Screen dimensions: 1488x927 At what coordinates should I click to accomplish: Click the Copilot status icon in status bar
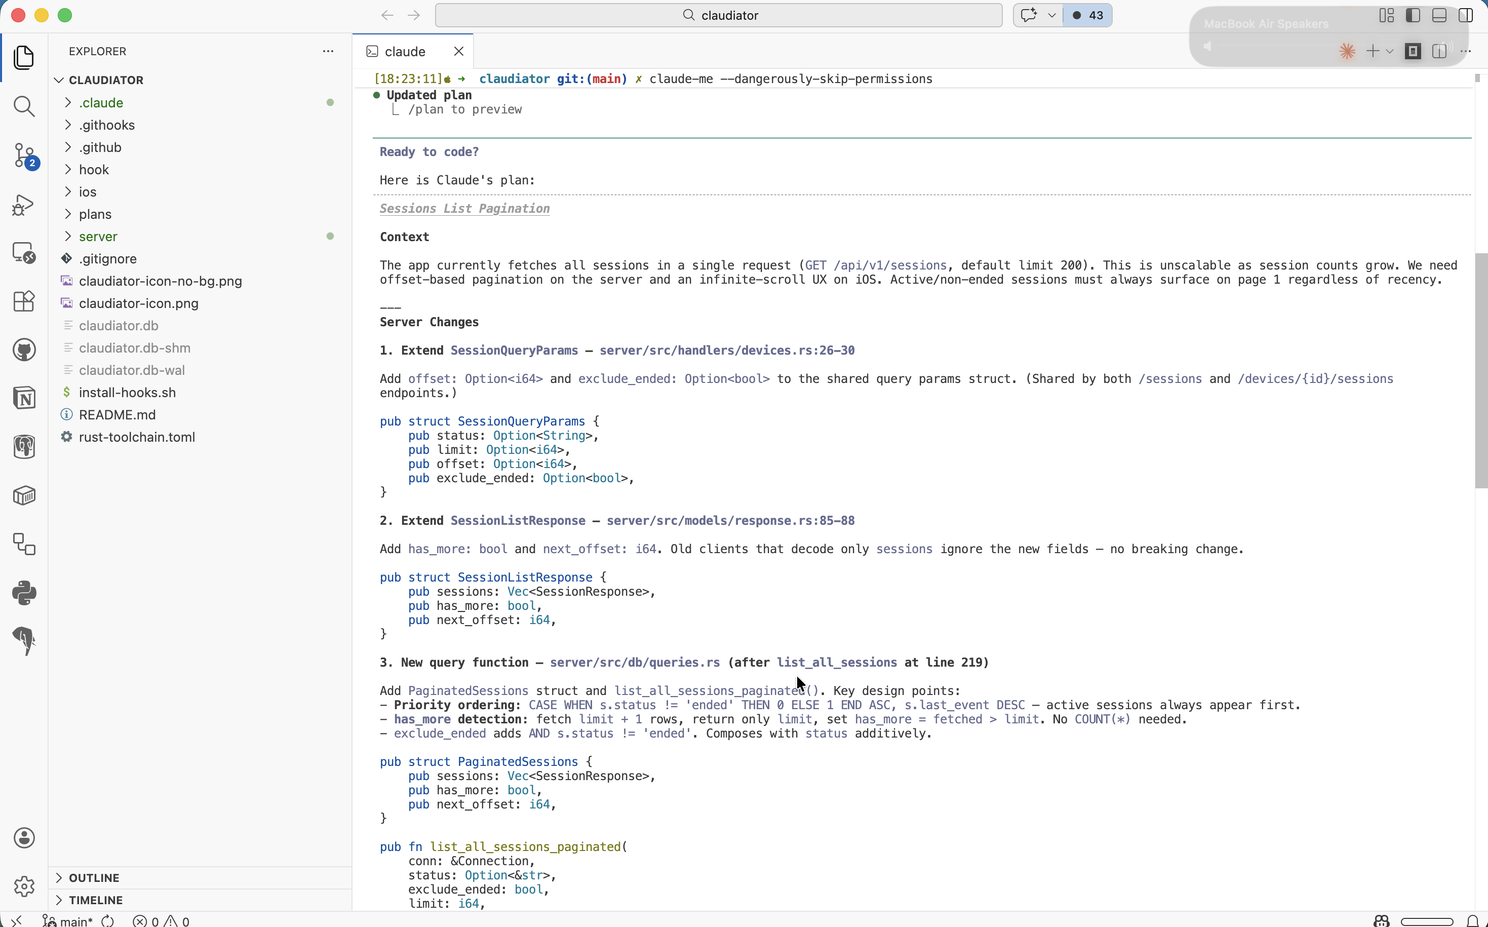click(x=1381, y=920)
